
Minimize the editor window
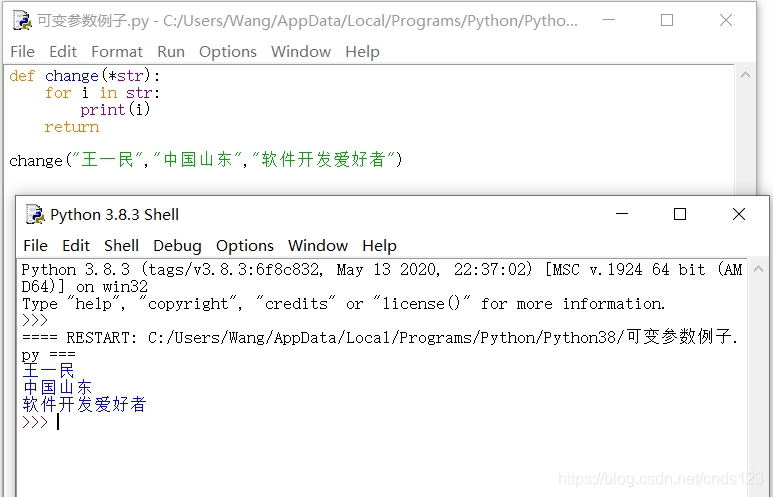coord(609,20)
